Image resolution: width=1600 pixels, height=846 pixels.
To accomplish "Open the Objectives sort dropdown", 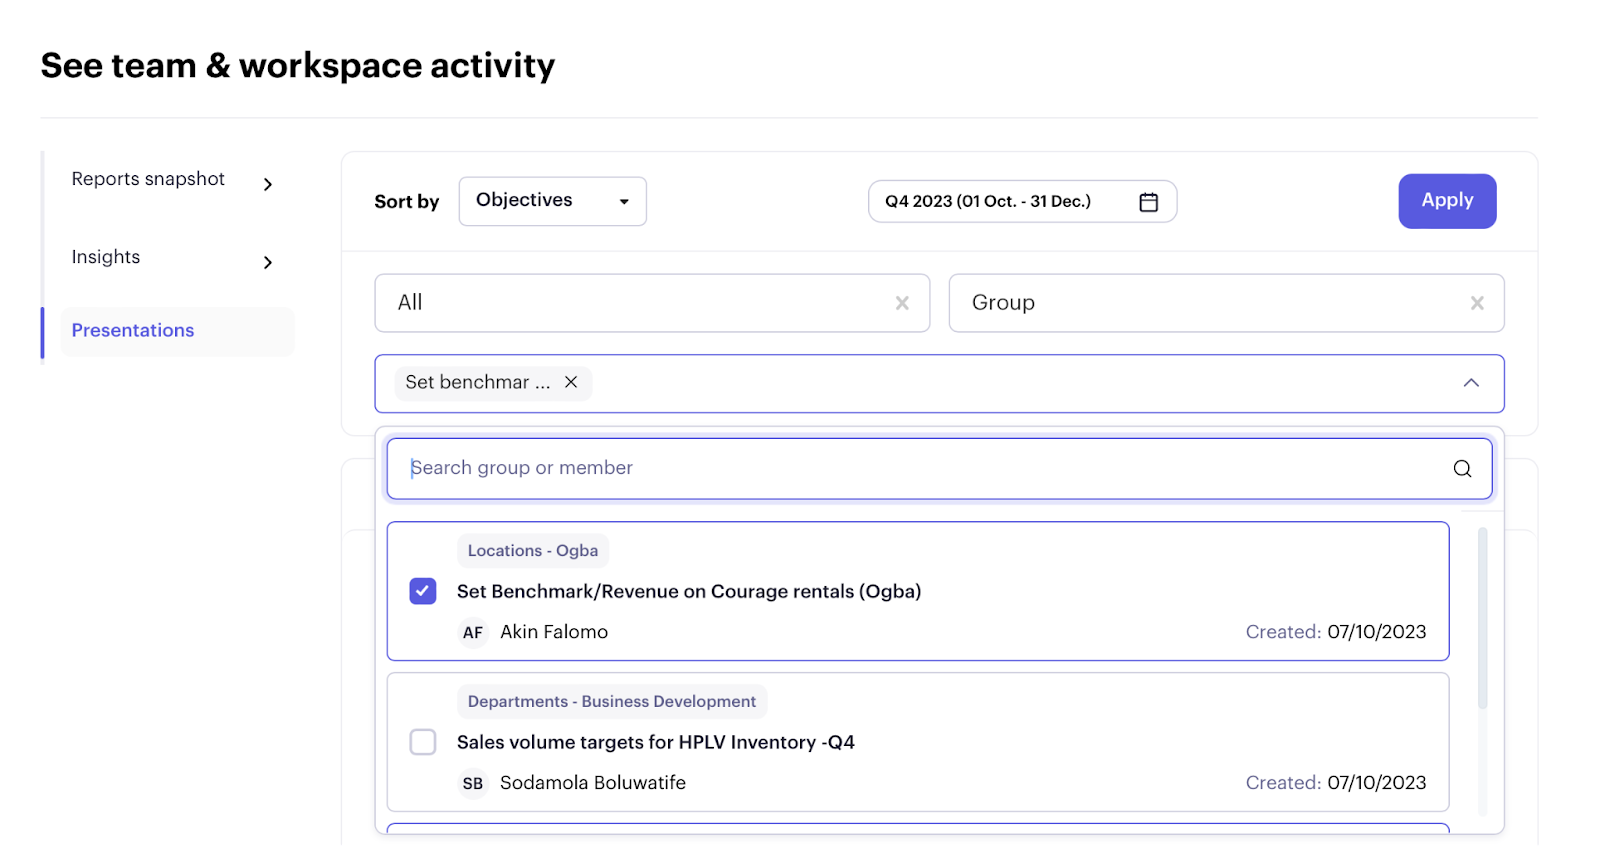I will [553, 201].
